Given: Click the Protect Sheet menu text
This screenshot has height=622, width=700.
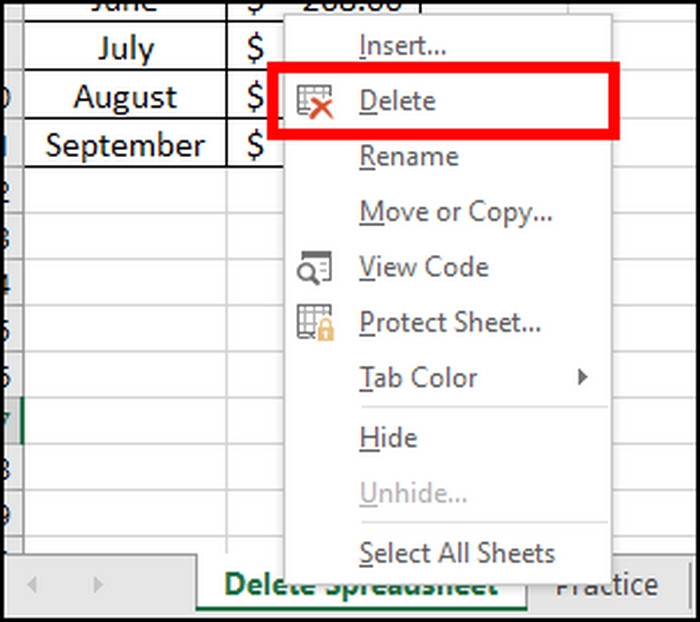Looking at the screenshot, I should [x=450, y=322].
